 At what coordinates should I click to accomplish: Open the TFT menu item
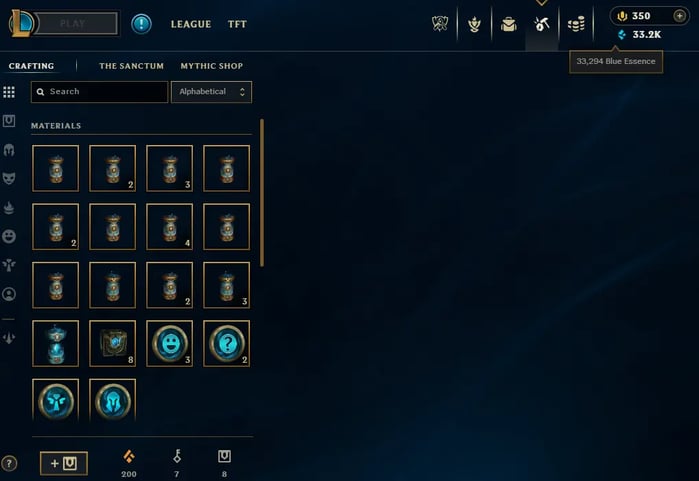[237, 24]
